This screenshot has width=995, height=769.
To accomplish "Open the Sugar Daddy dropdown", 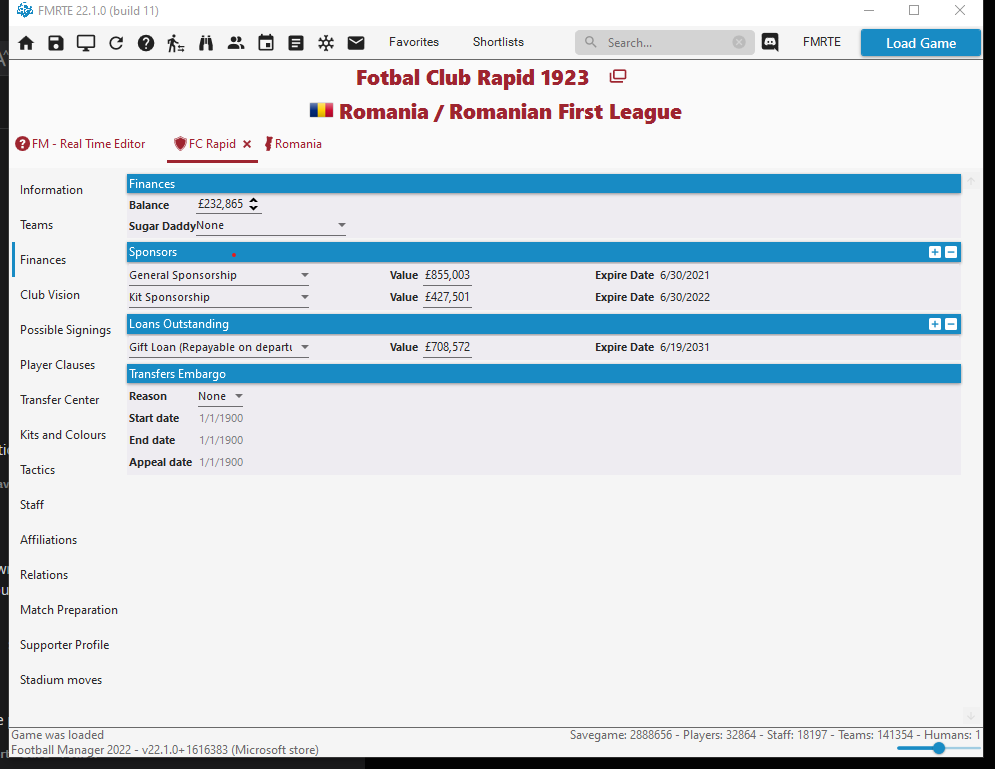I will point(271,225).
